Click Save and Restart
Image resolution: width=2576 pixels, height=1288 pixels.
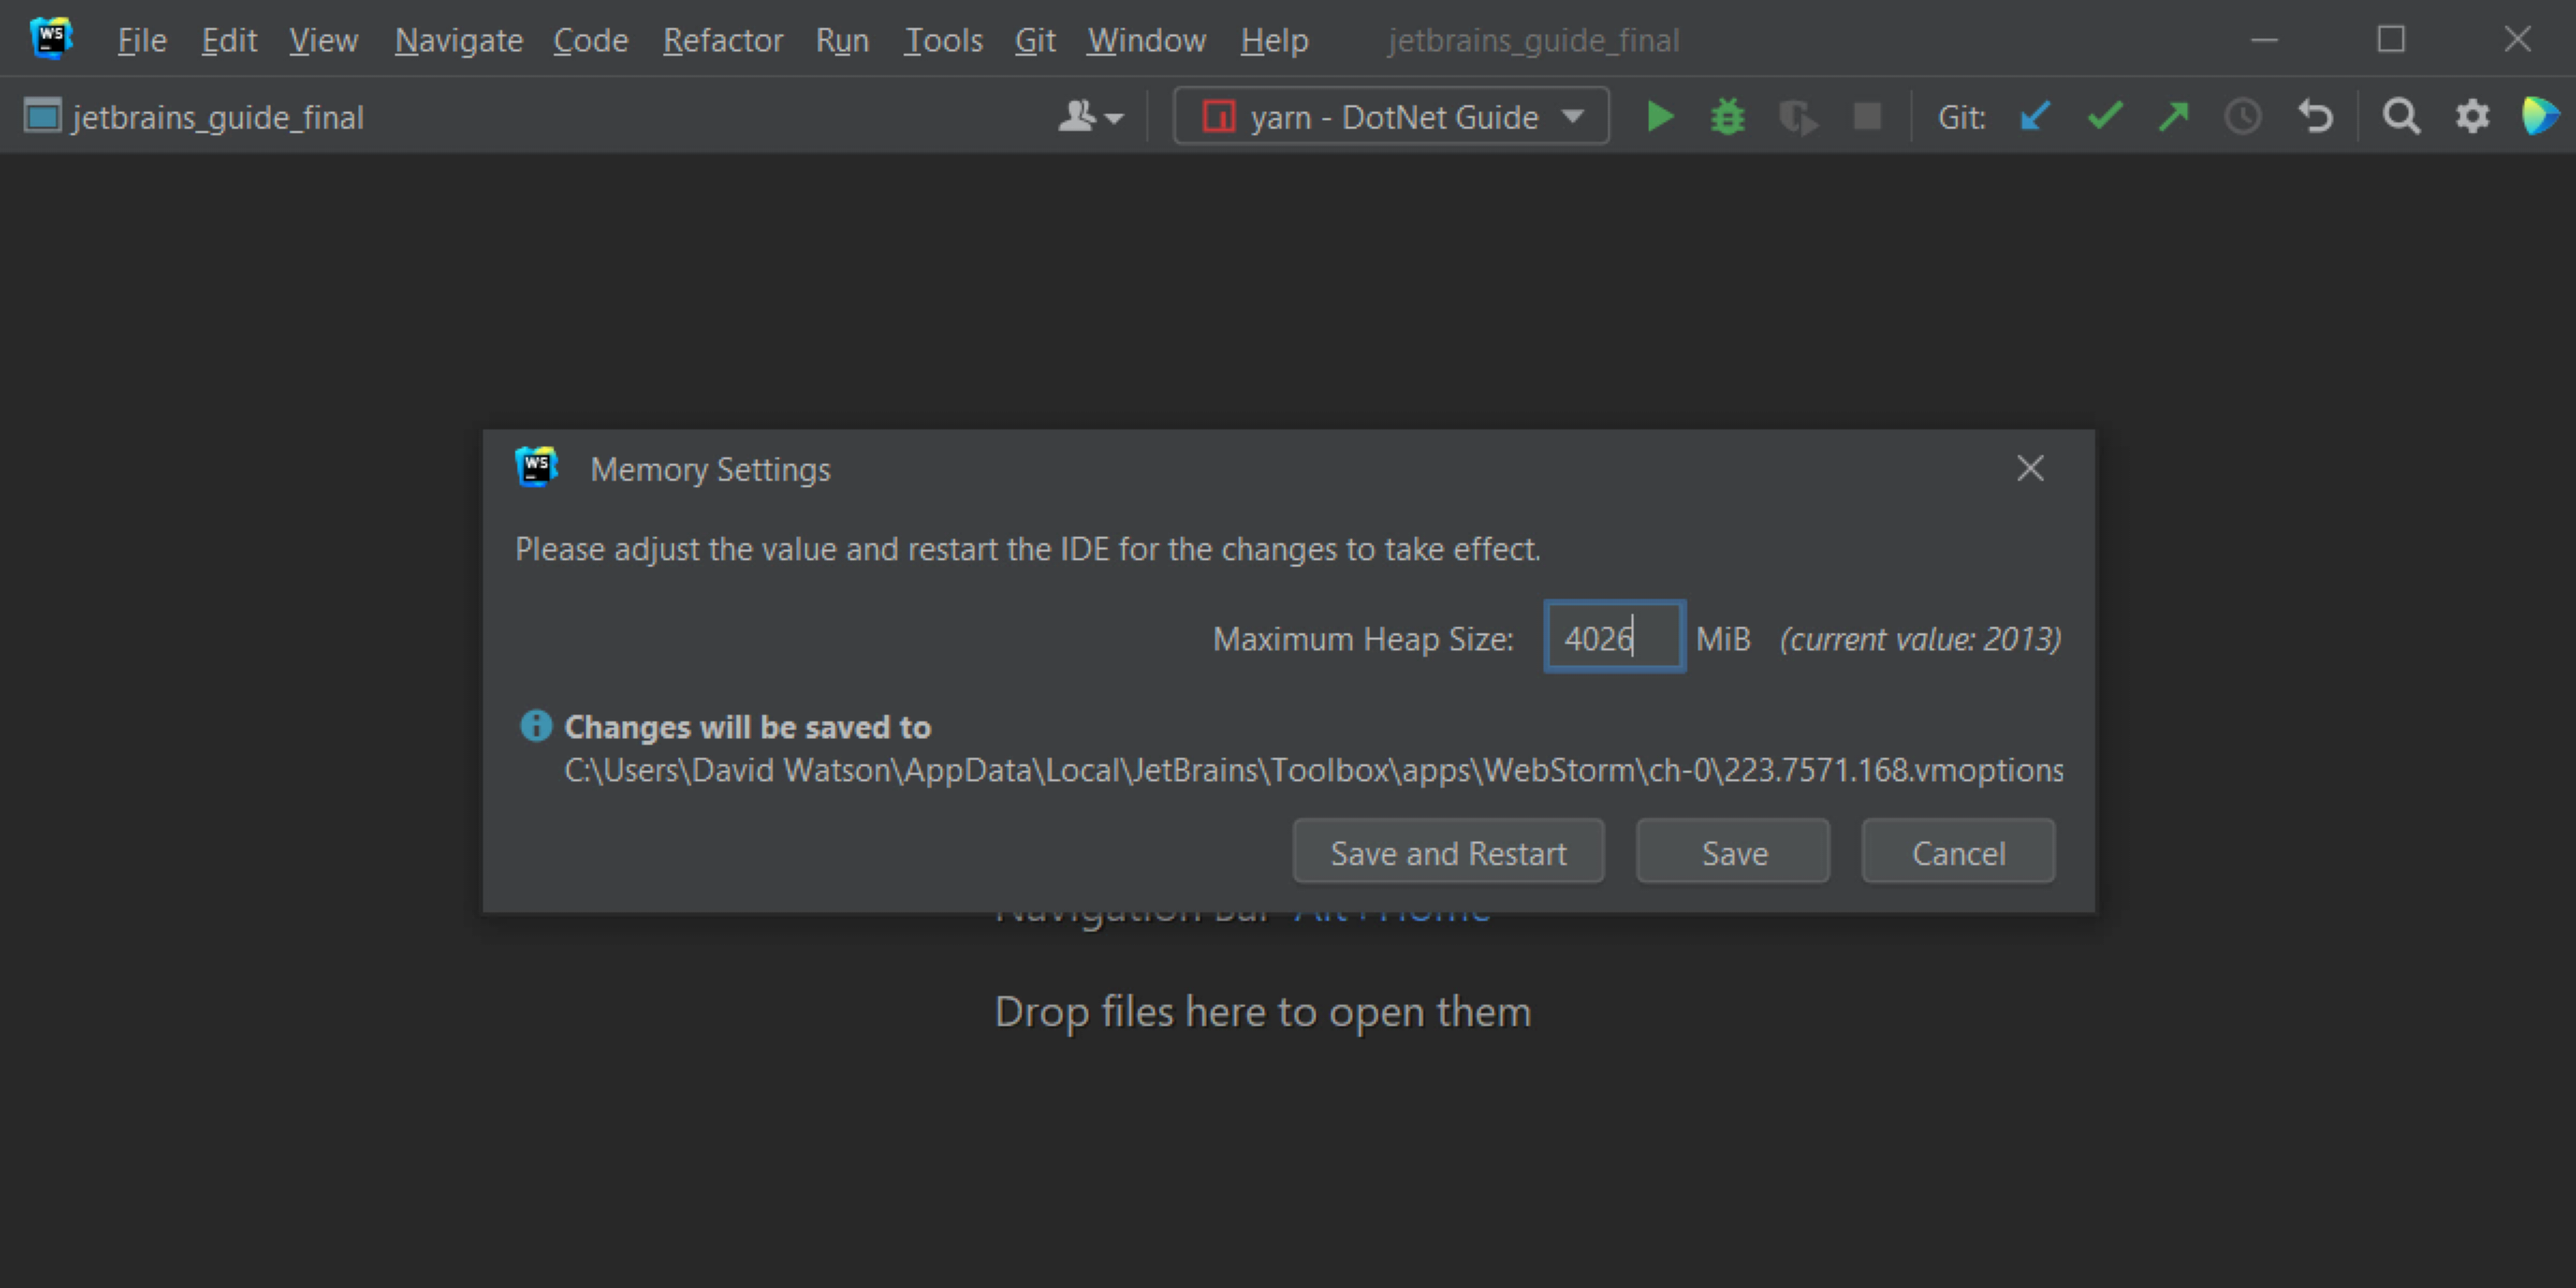(x=1448, y=851)
